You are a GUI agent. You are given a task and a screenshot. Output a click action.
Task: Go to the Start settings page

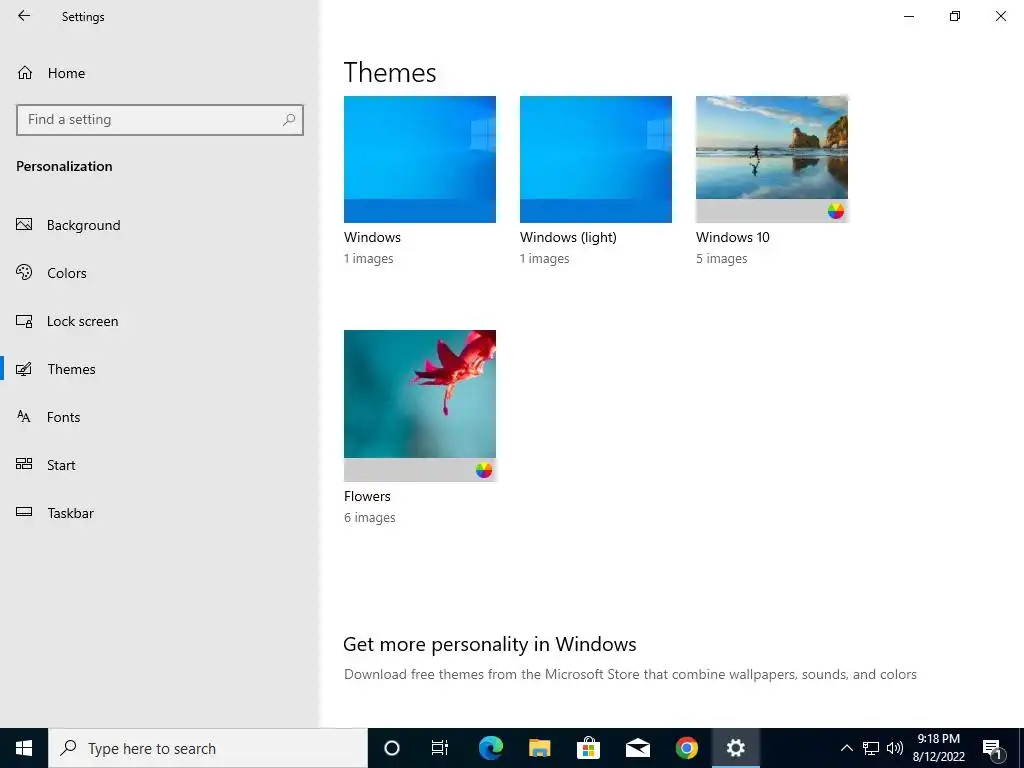[x=160, y=465]
